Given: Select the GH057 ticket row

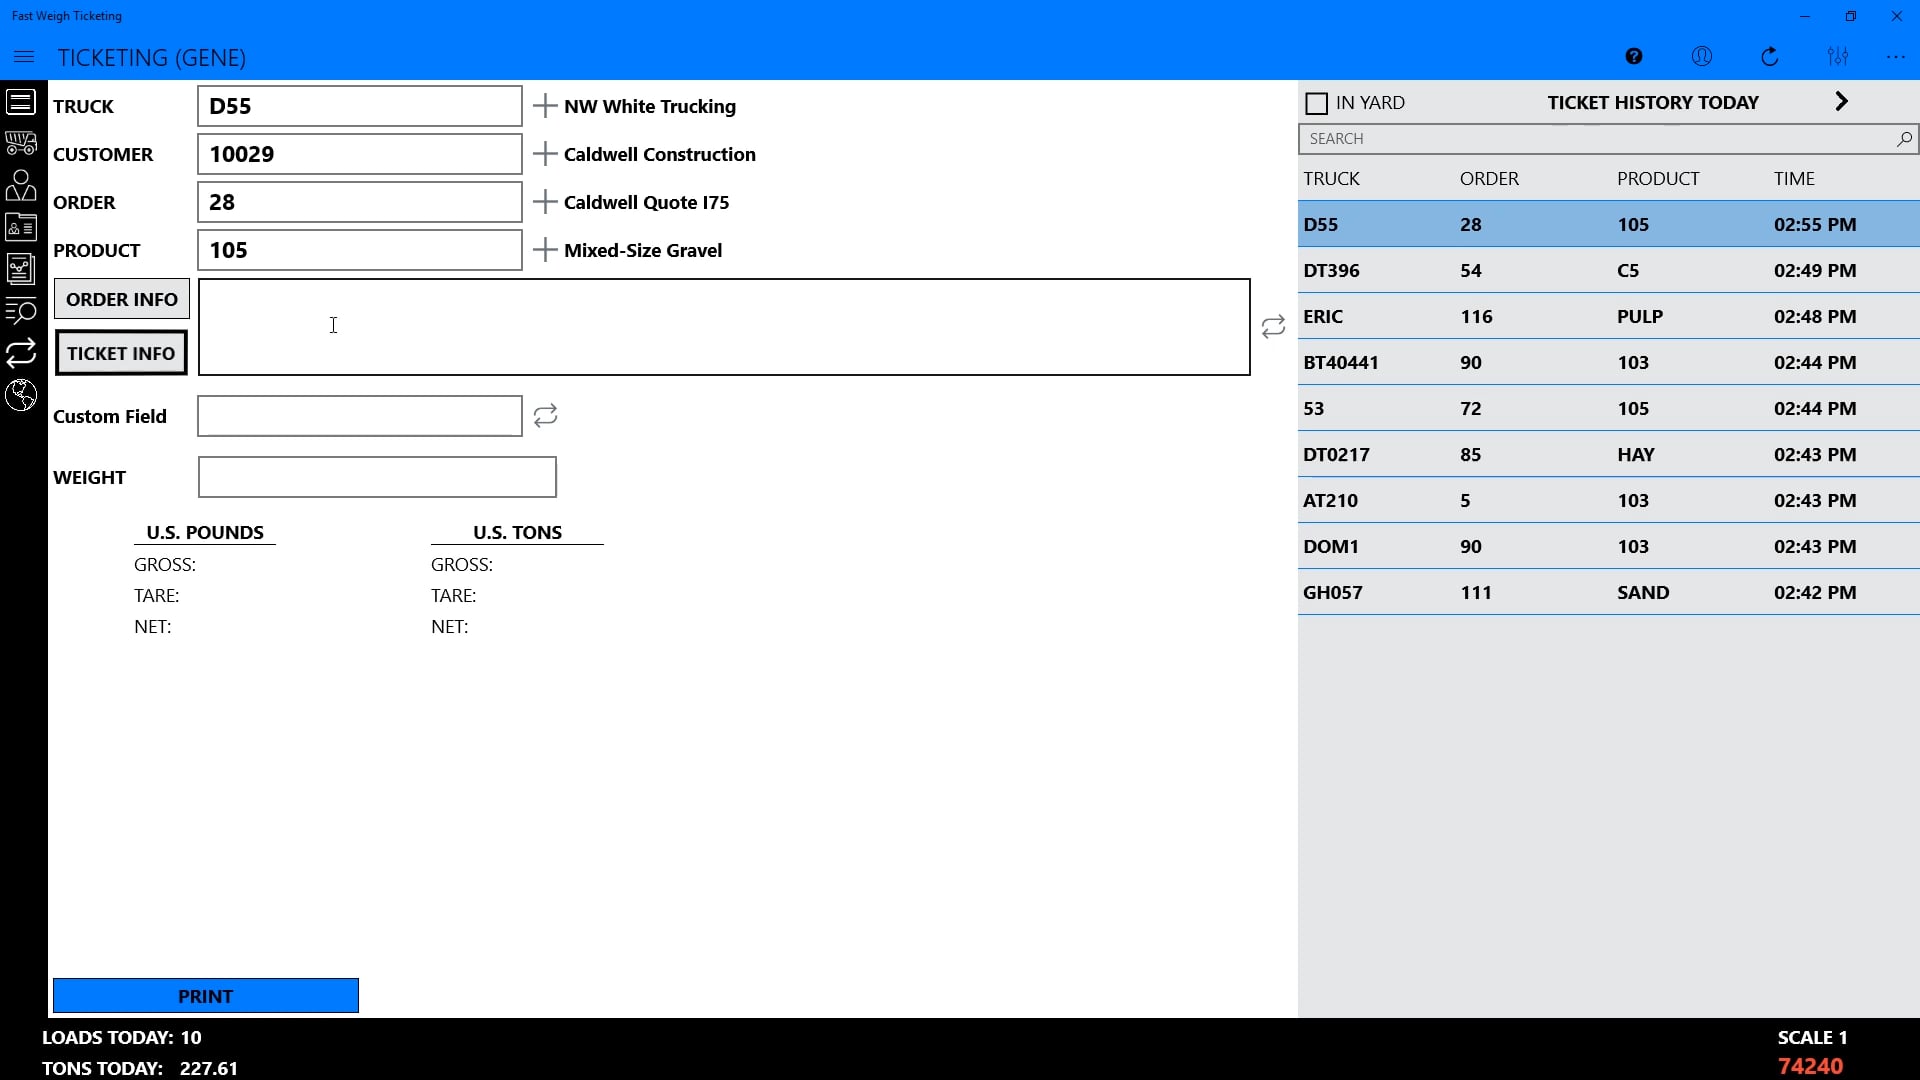Looking at the screenshot, I should coord(1608,592).
